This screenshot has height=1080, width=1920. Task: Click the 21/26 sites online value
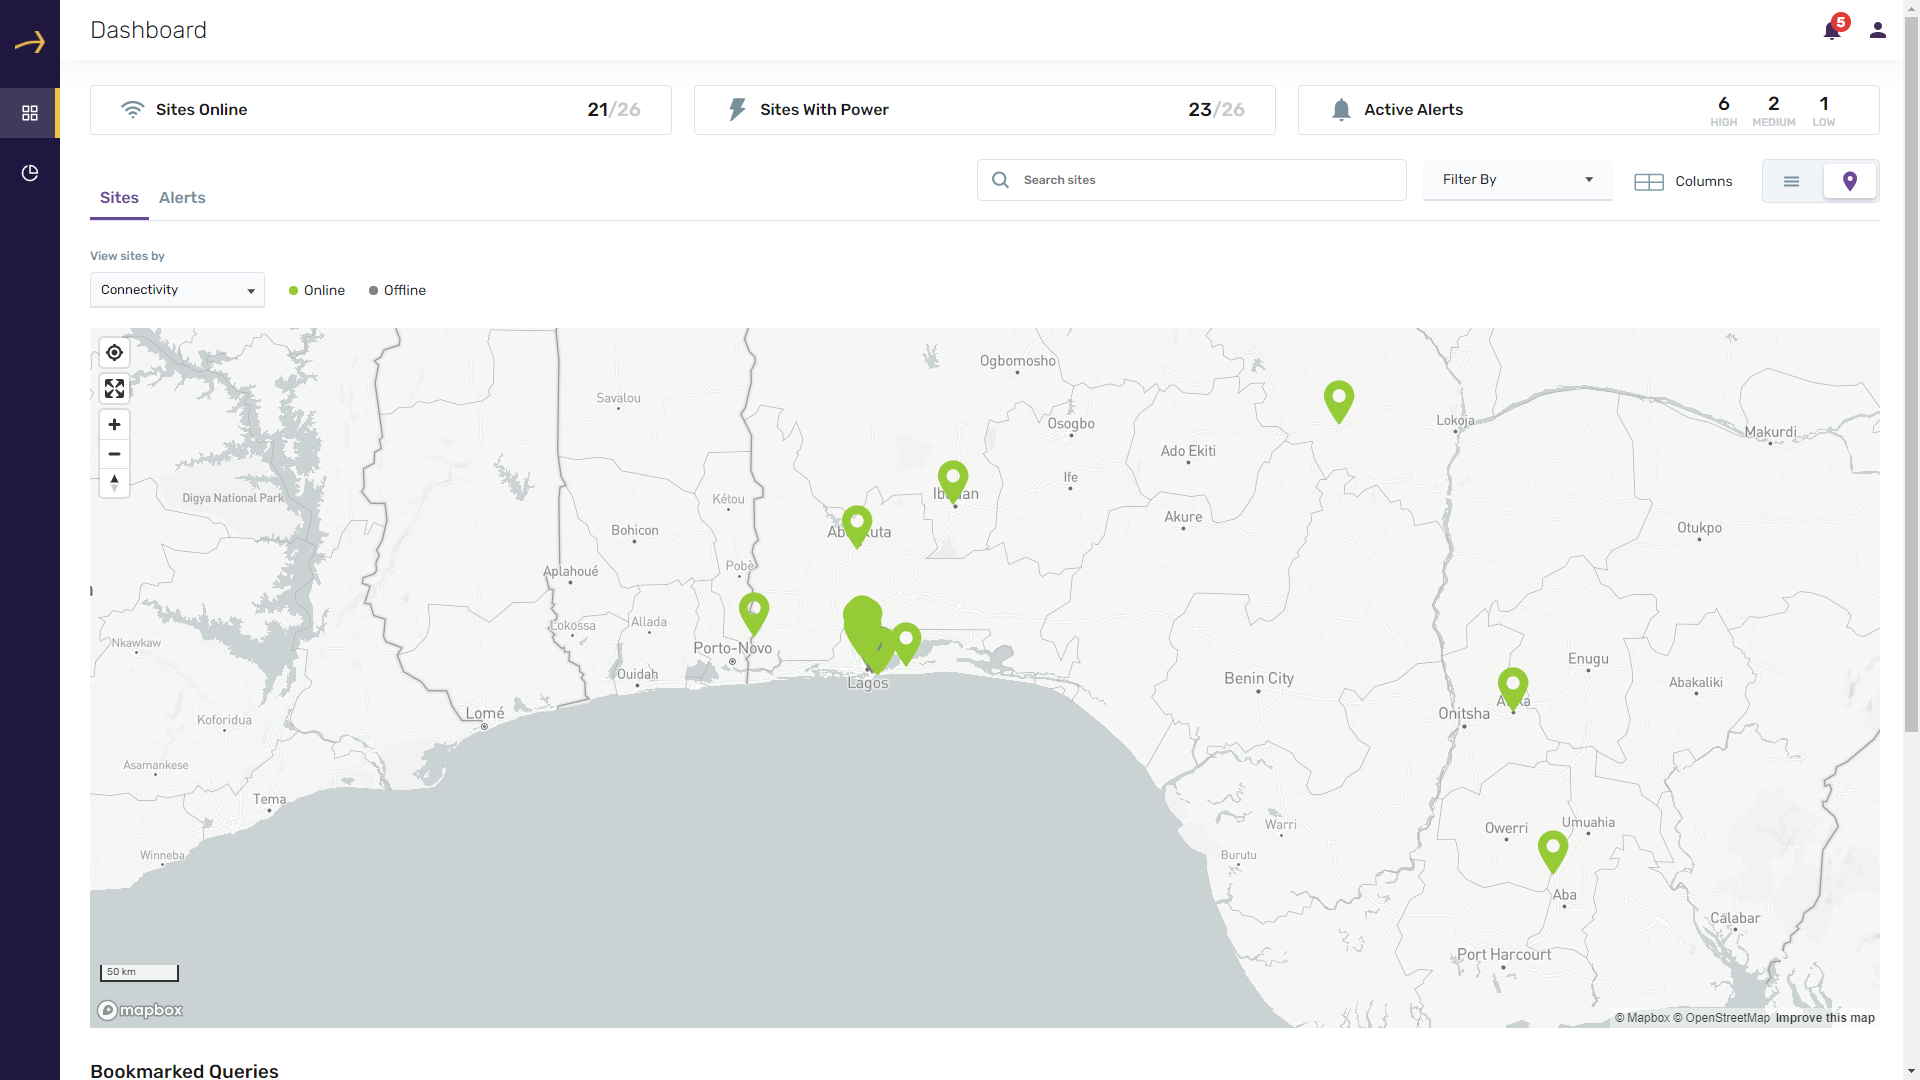(614, 110)
